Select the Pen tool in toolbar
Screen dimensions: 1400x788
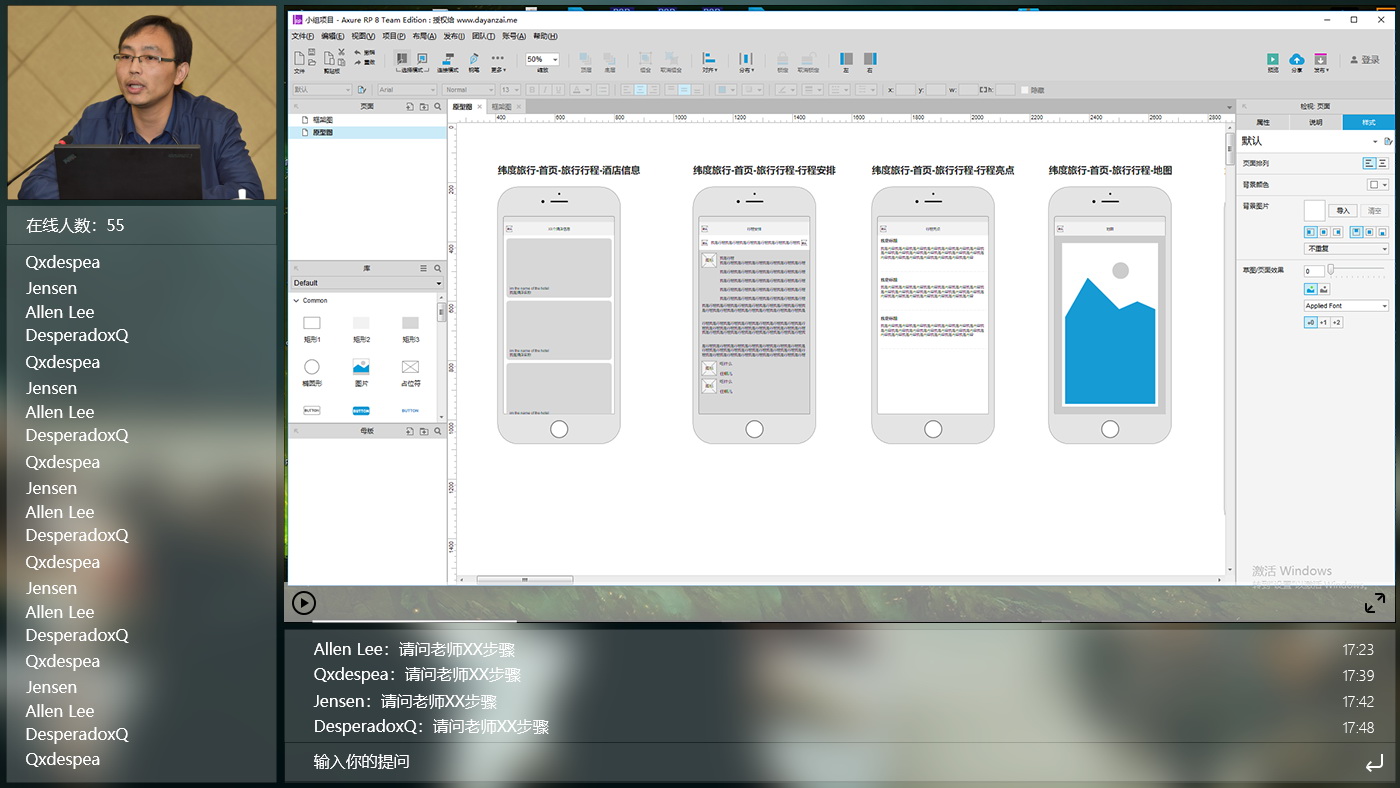coord(473,60)
